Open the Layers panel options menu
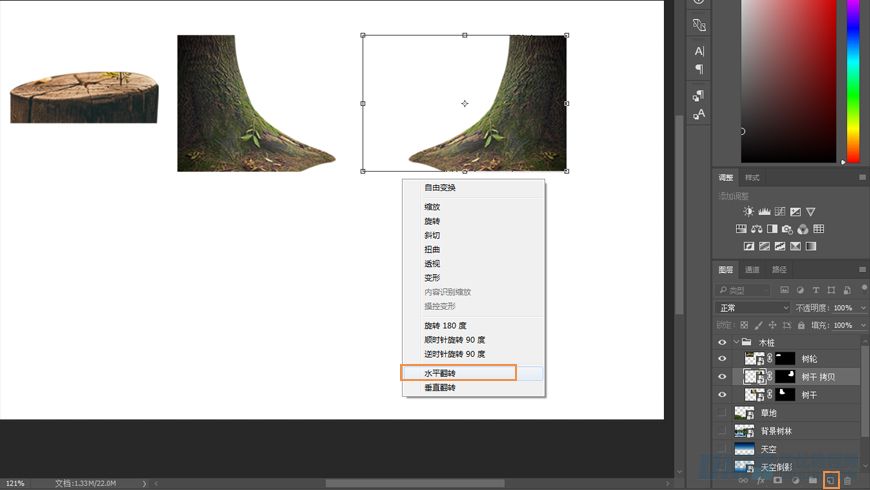The height and width of the screenshot is (490, 870). [x=862, y=270]
